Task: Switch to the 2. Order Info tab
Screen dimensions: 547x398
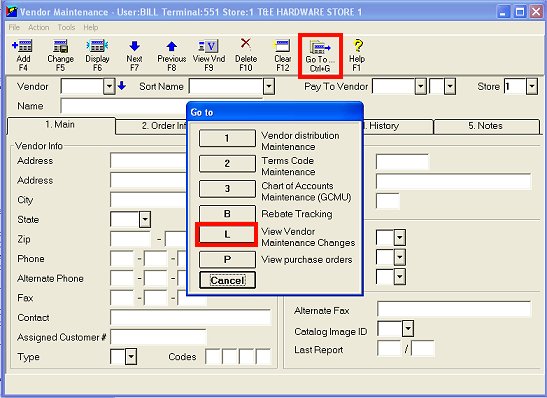Action: tap(152, 126)
